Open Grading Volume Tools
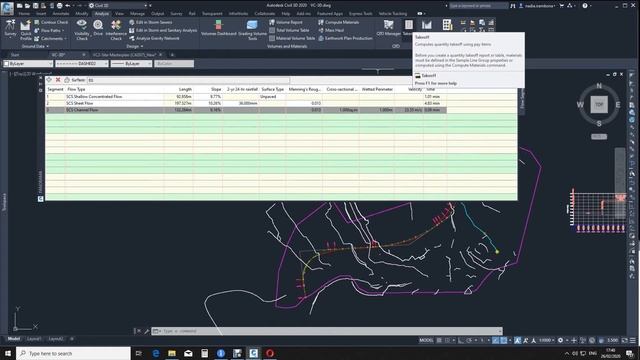Image resolution: width=640 pixels, height=360 pixels. 252,30
